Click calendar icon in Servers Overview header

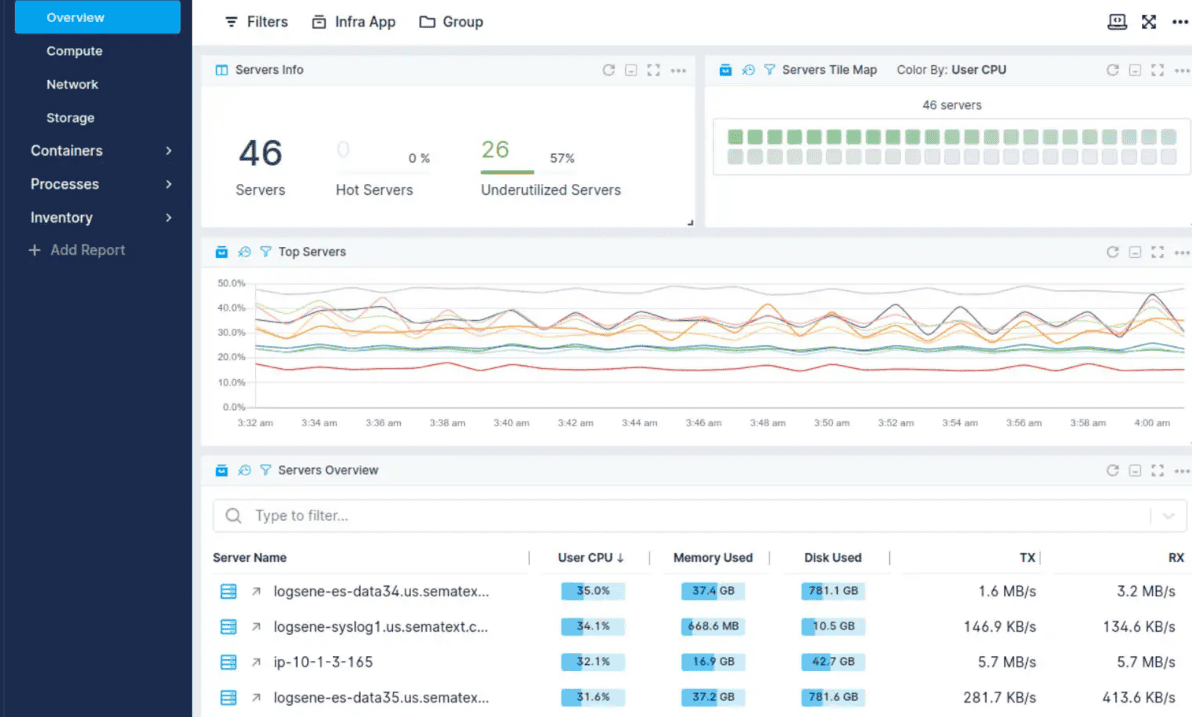tap(221, 471)
